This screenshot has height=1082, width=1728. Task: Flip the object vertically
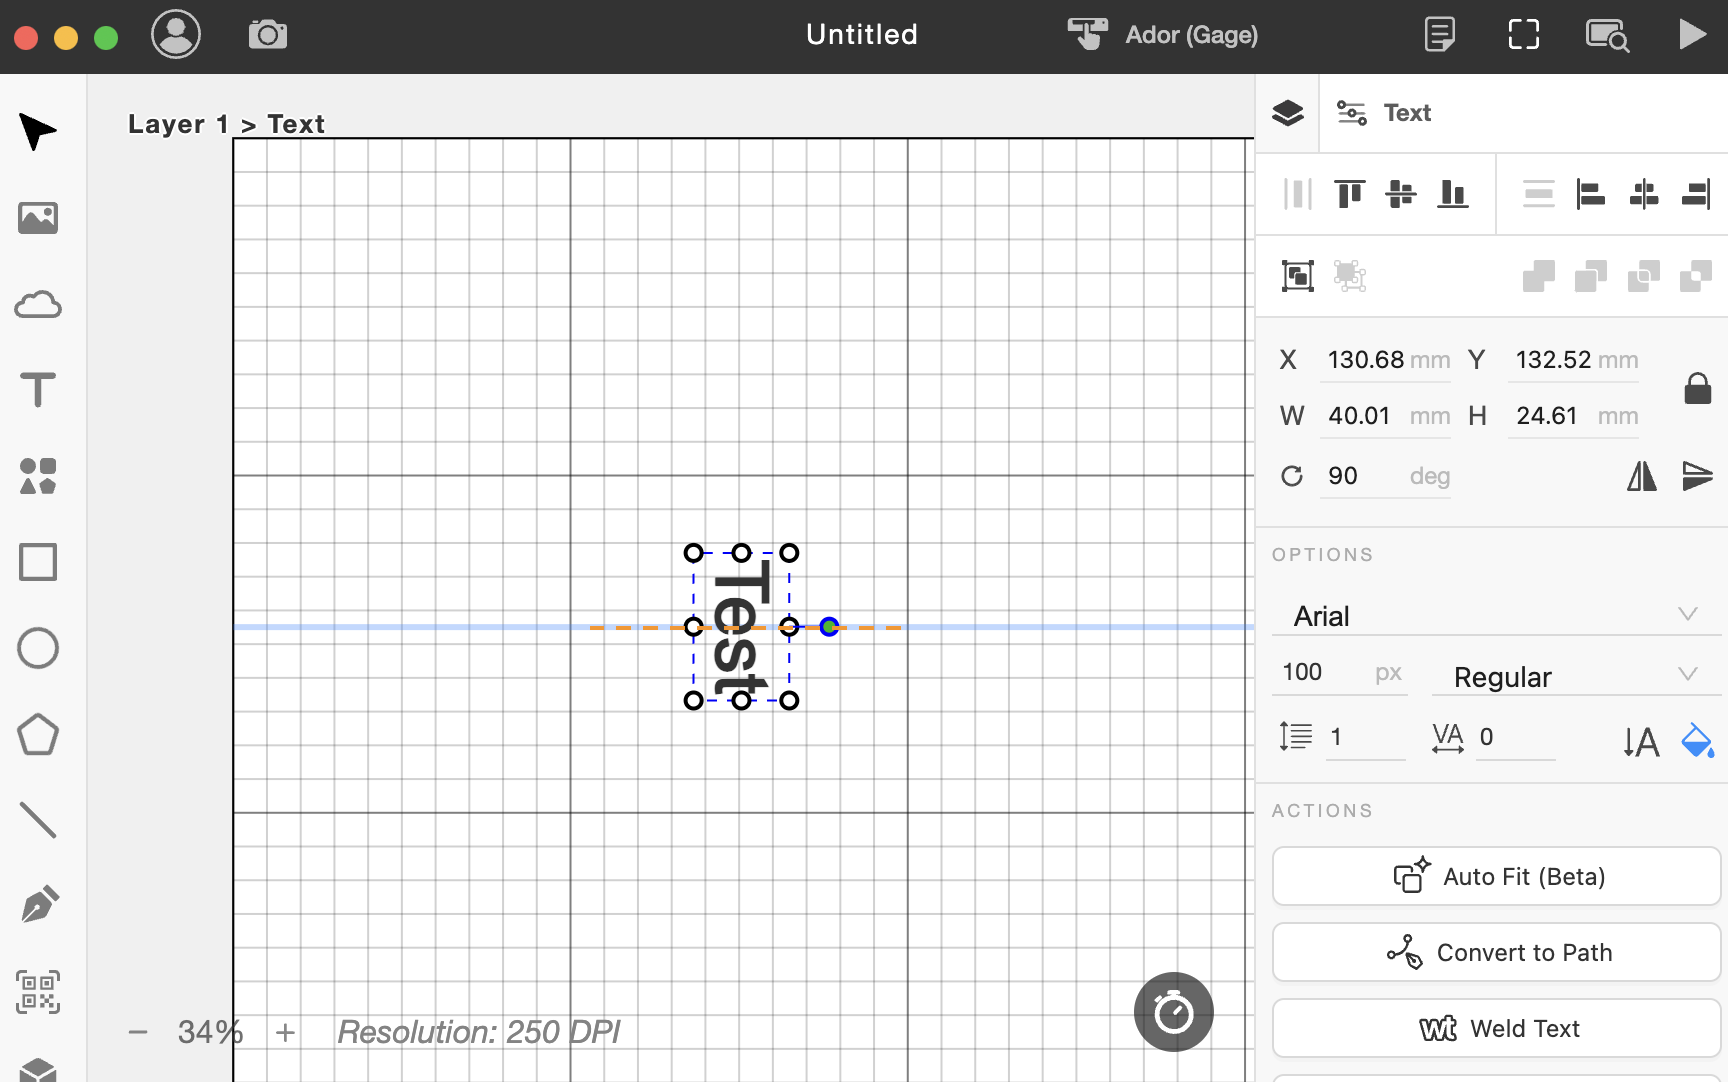pyautogui.click(x=1697, y=476)
